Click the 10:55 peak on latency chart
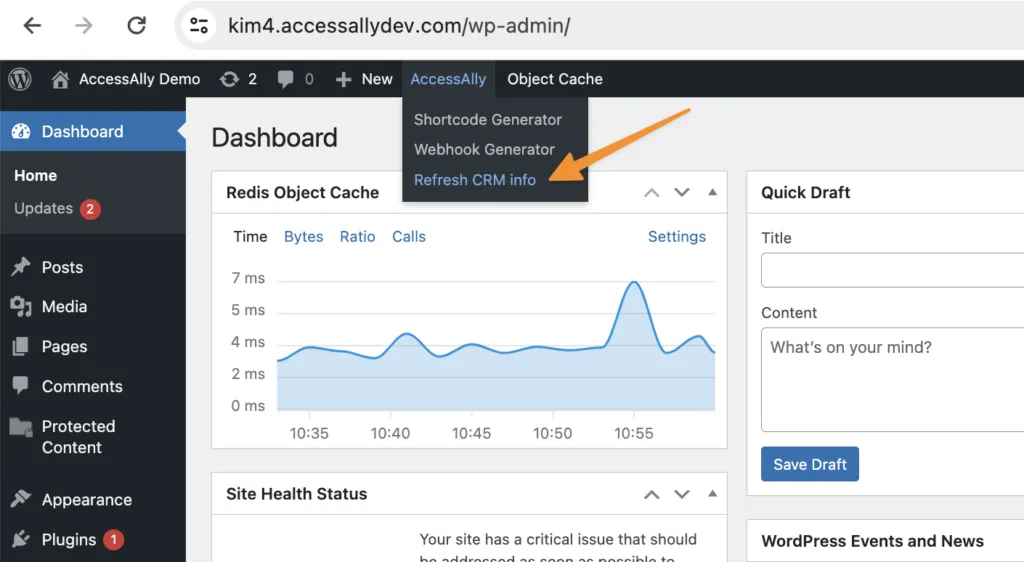The width and height of the screenshot is (1024, 562). tap(633, 282)
